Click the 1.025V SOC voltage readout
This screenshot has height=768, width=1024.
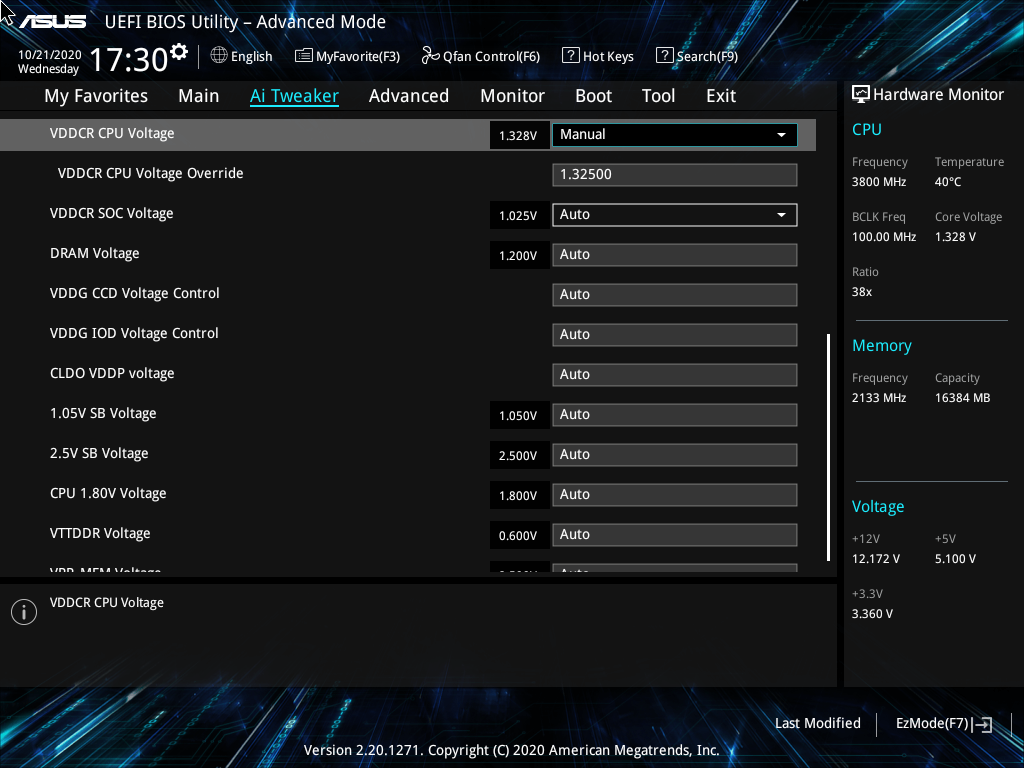tap(519, 216)
